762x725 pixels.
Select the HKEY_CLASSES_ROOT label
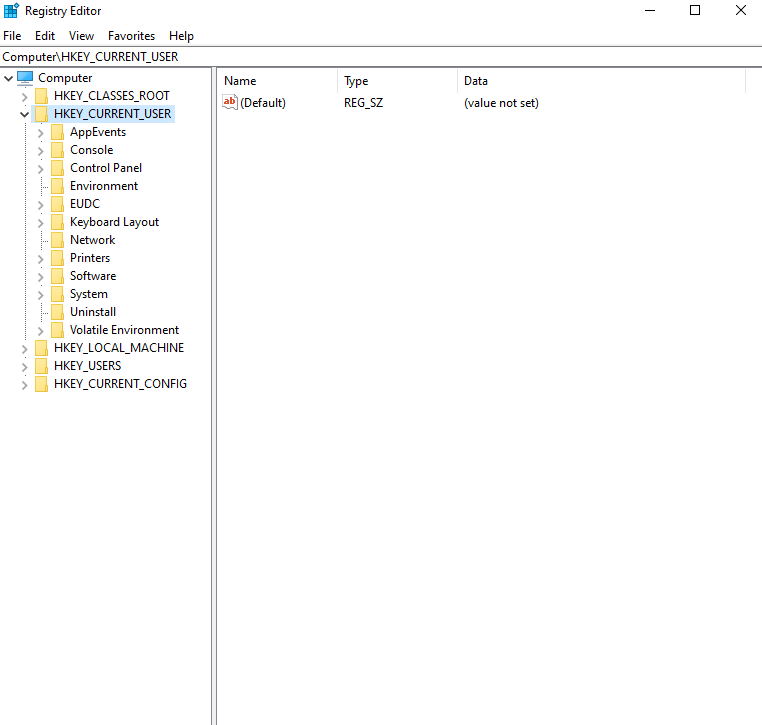click(x=112, y=96)
